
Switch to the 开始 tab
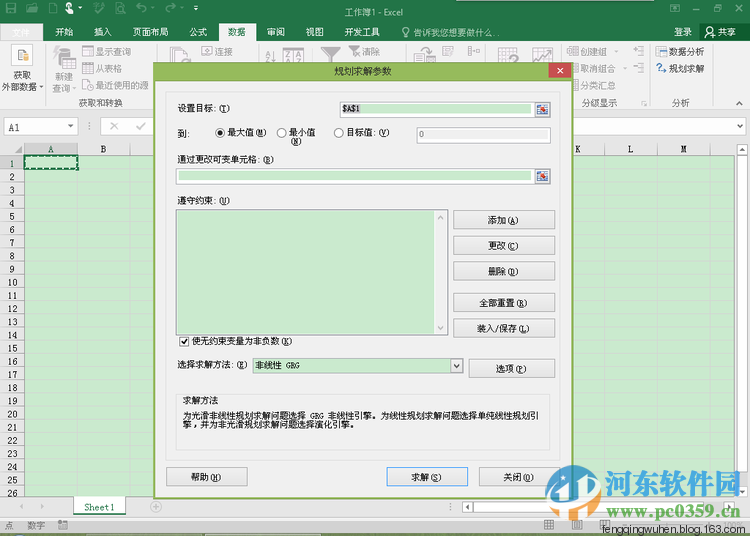tap(64, 32)
